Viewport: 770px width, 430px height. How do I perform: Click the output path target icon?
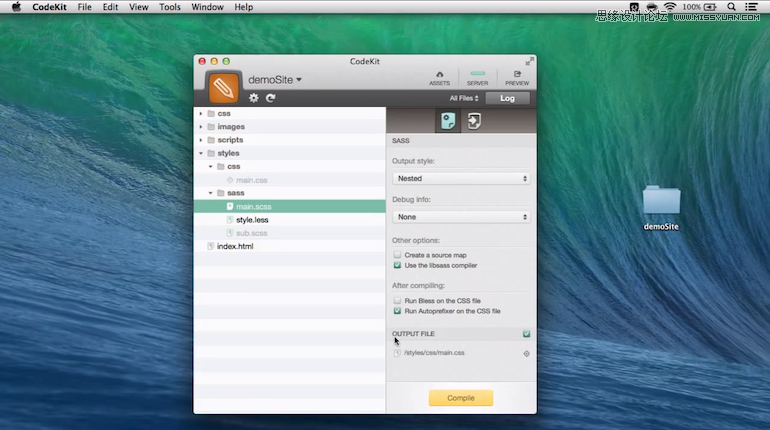526,353
